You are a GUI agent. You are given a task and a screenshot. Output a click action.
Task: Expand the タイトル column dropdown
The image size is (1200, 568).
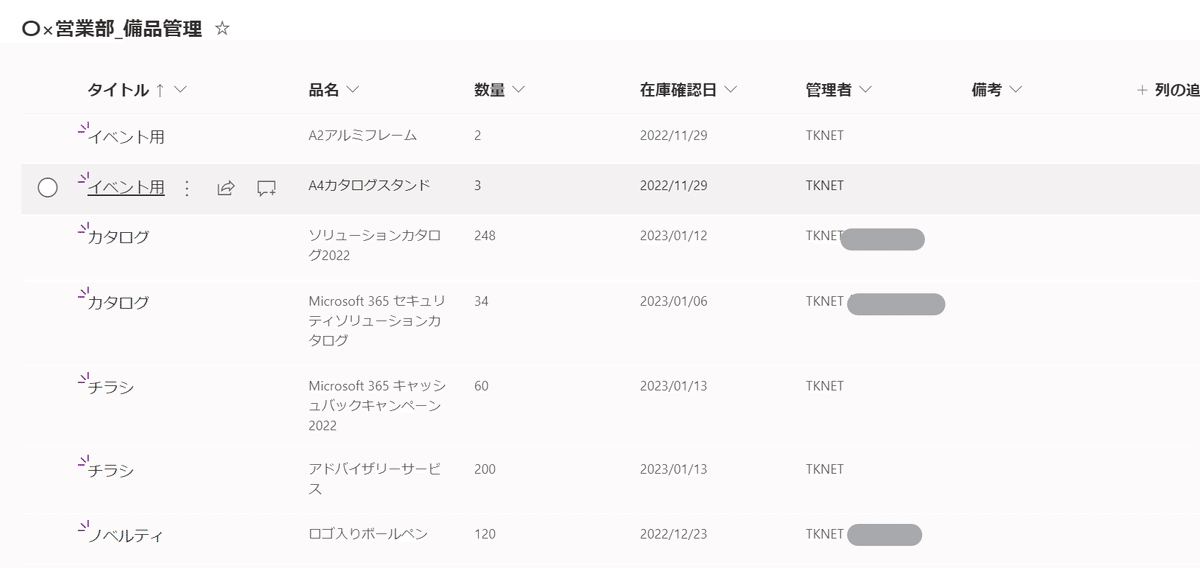[180, 90]
